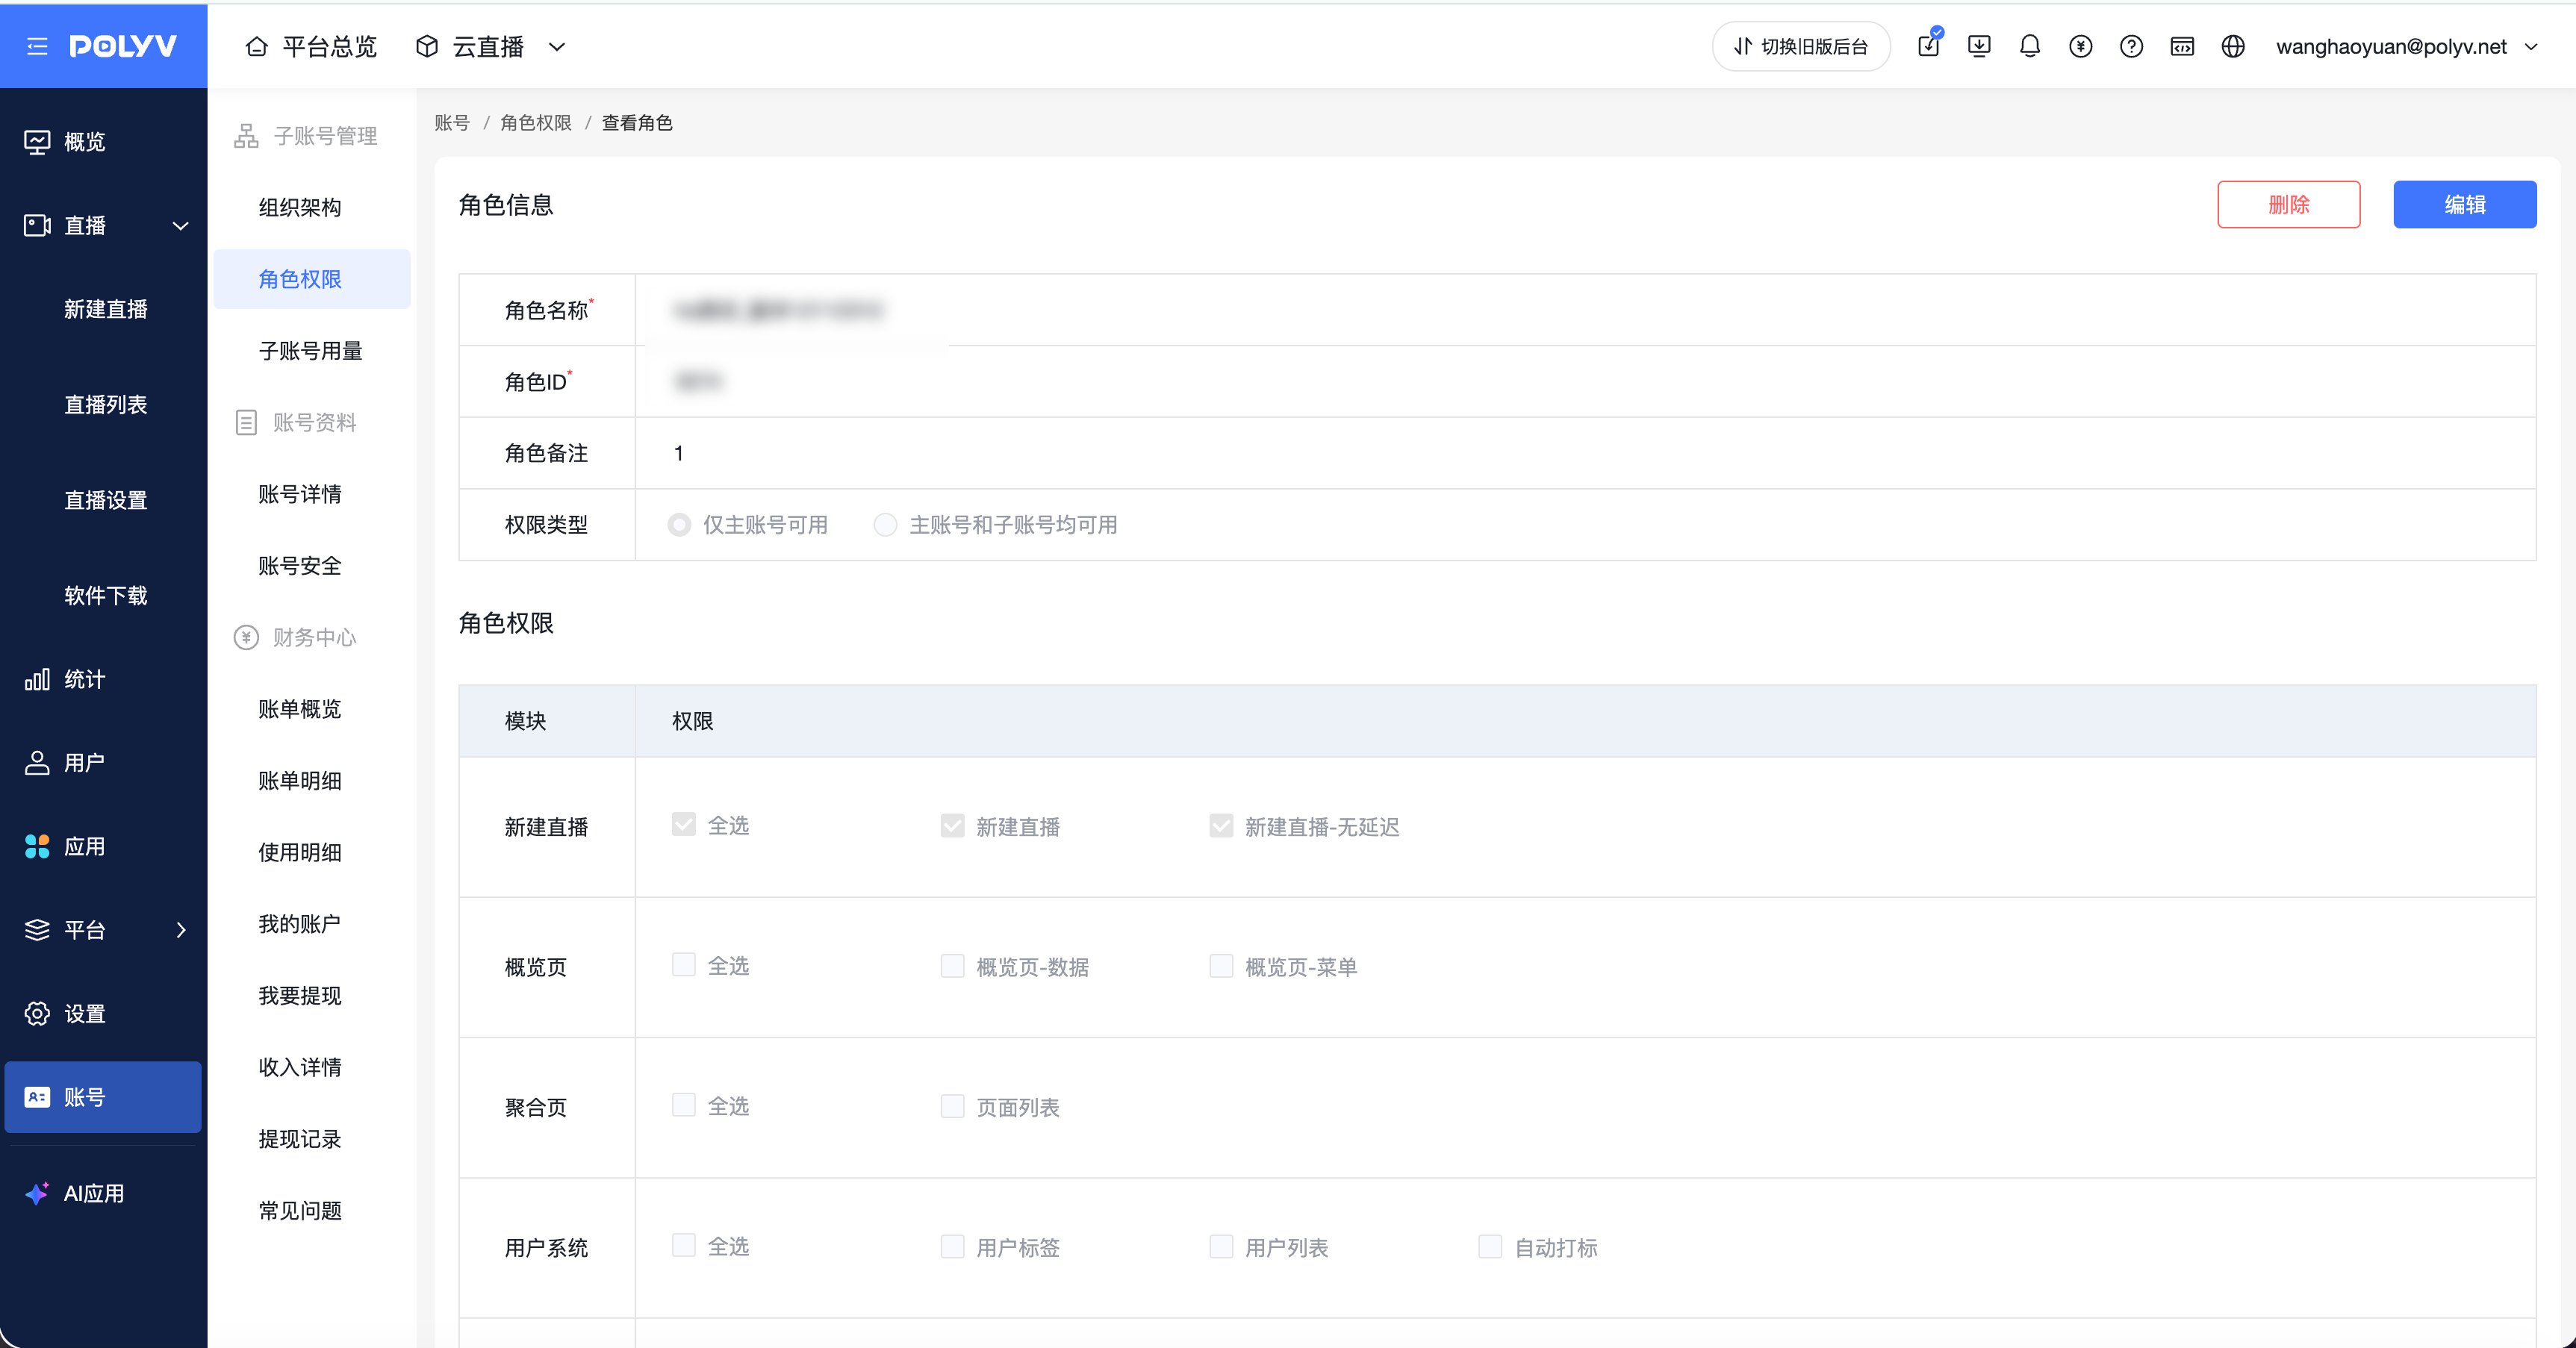
Task: Click the blurred 角色名称 value field
Action: click(779, 310)
